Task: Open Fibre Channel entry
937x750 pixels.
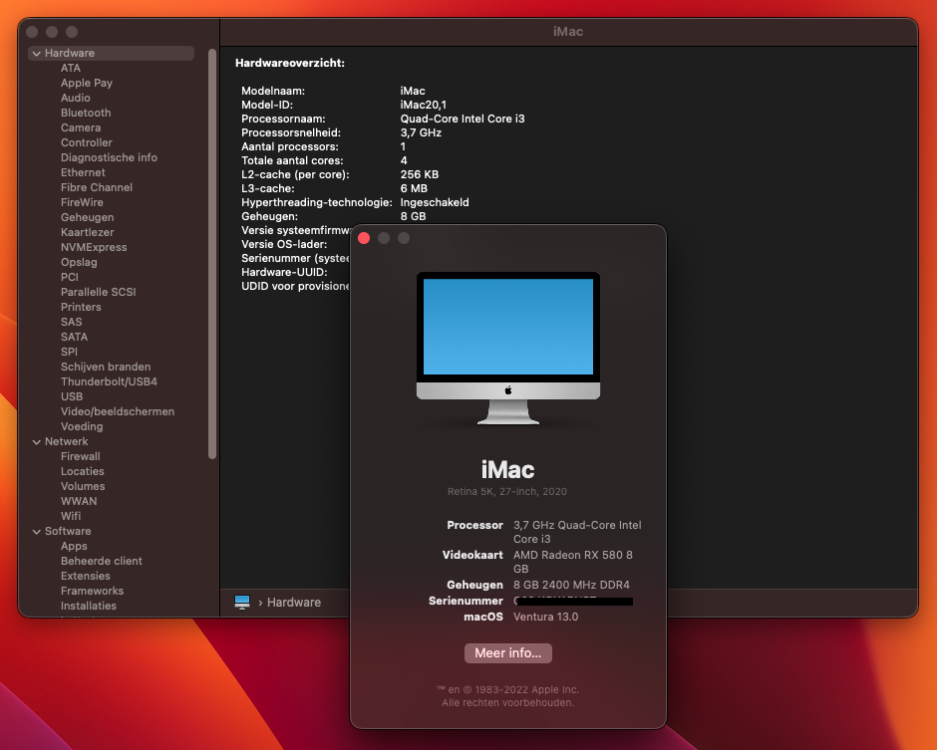Action: [96, 188]
